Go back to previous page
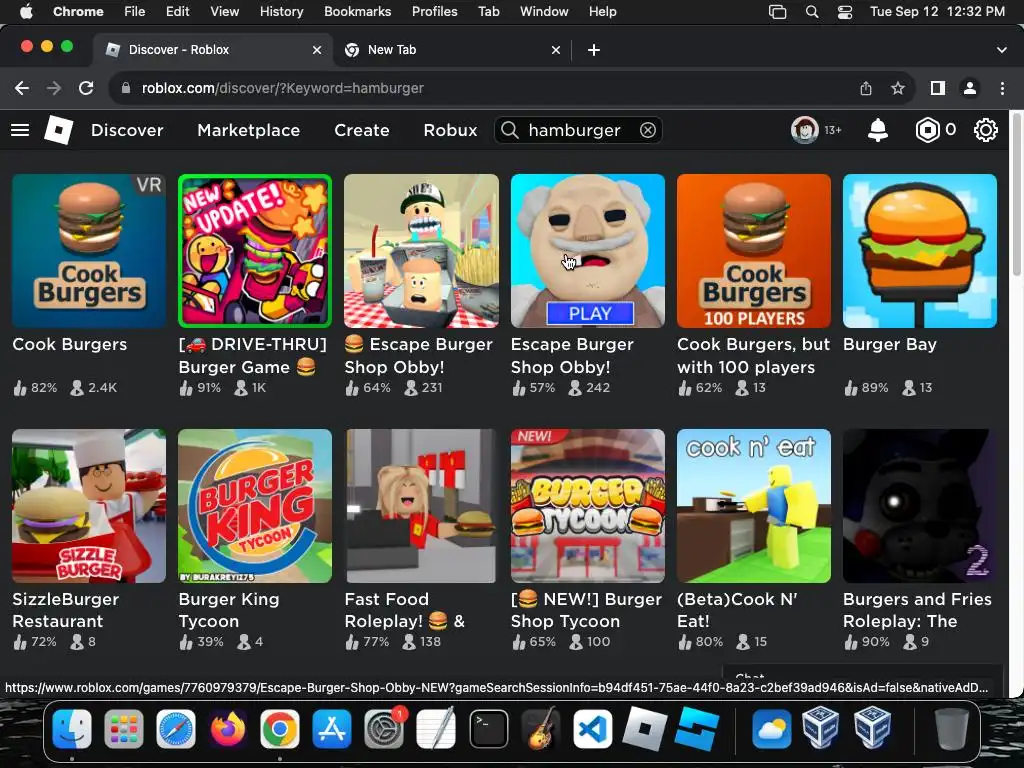The width and height of the screenshot is (1024, 768). point(22,88)
